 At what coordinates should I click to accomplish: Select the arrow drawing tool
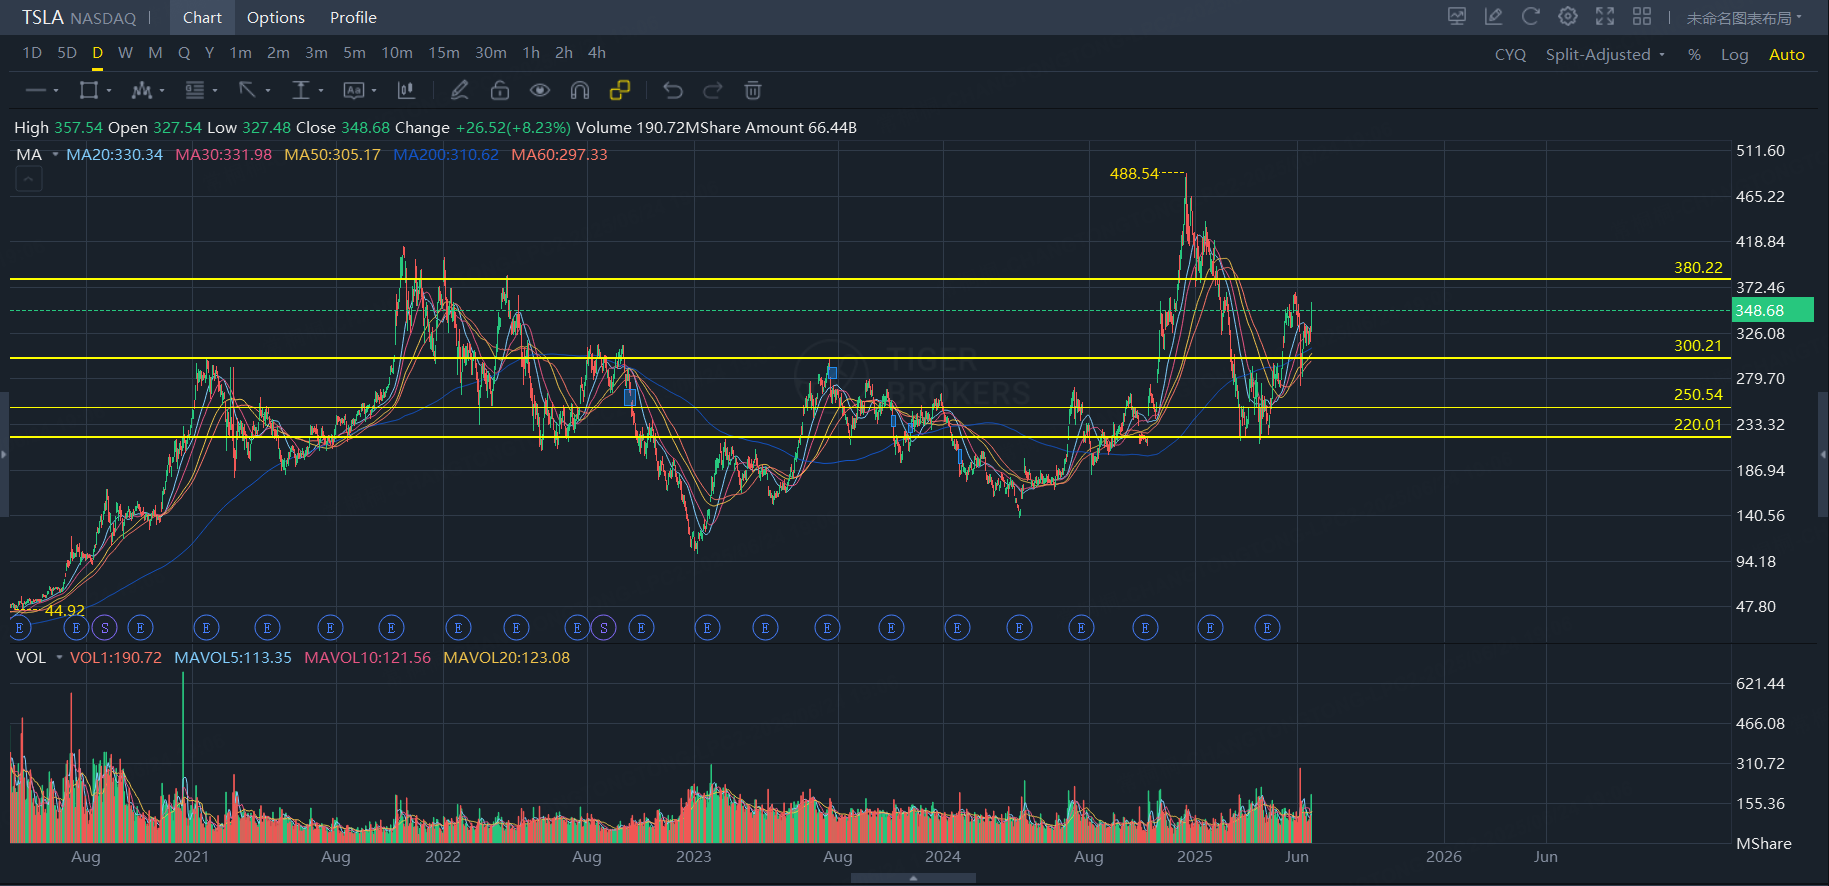247,91
